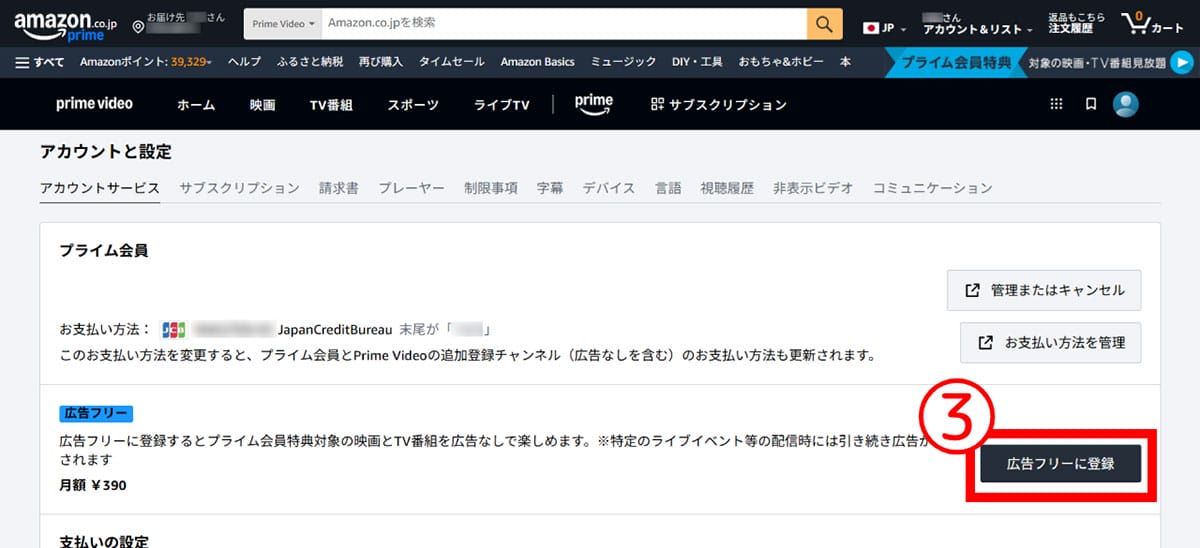1200x548 pixels.
Task: Click the Amazon.co.jp search field
Action: coord(565,23)
